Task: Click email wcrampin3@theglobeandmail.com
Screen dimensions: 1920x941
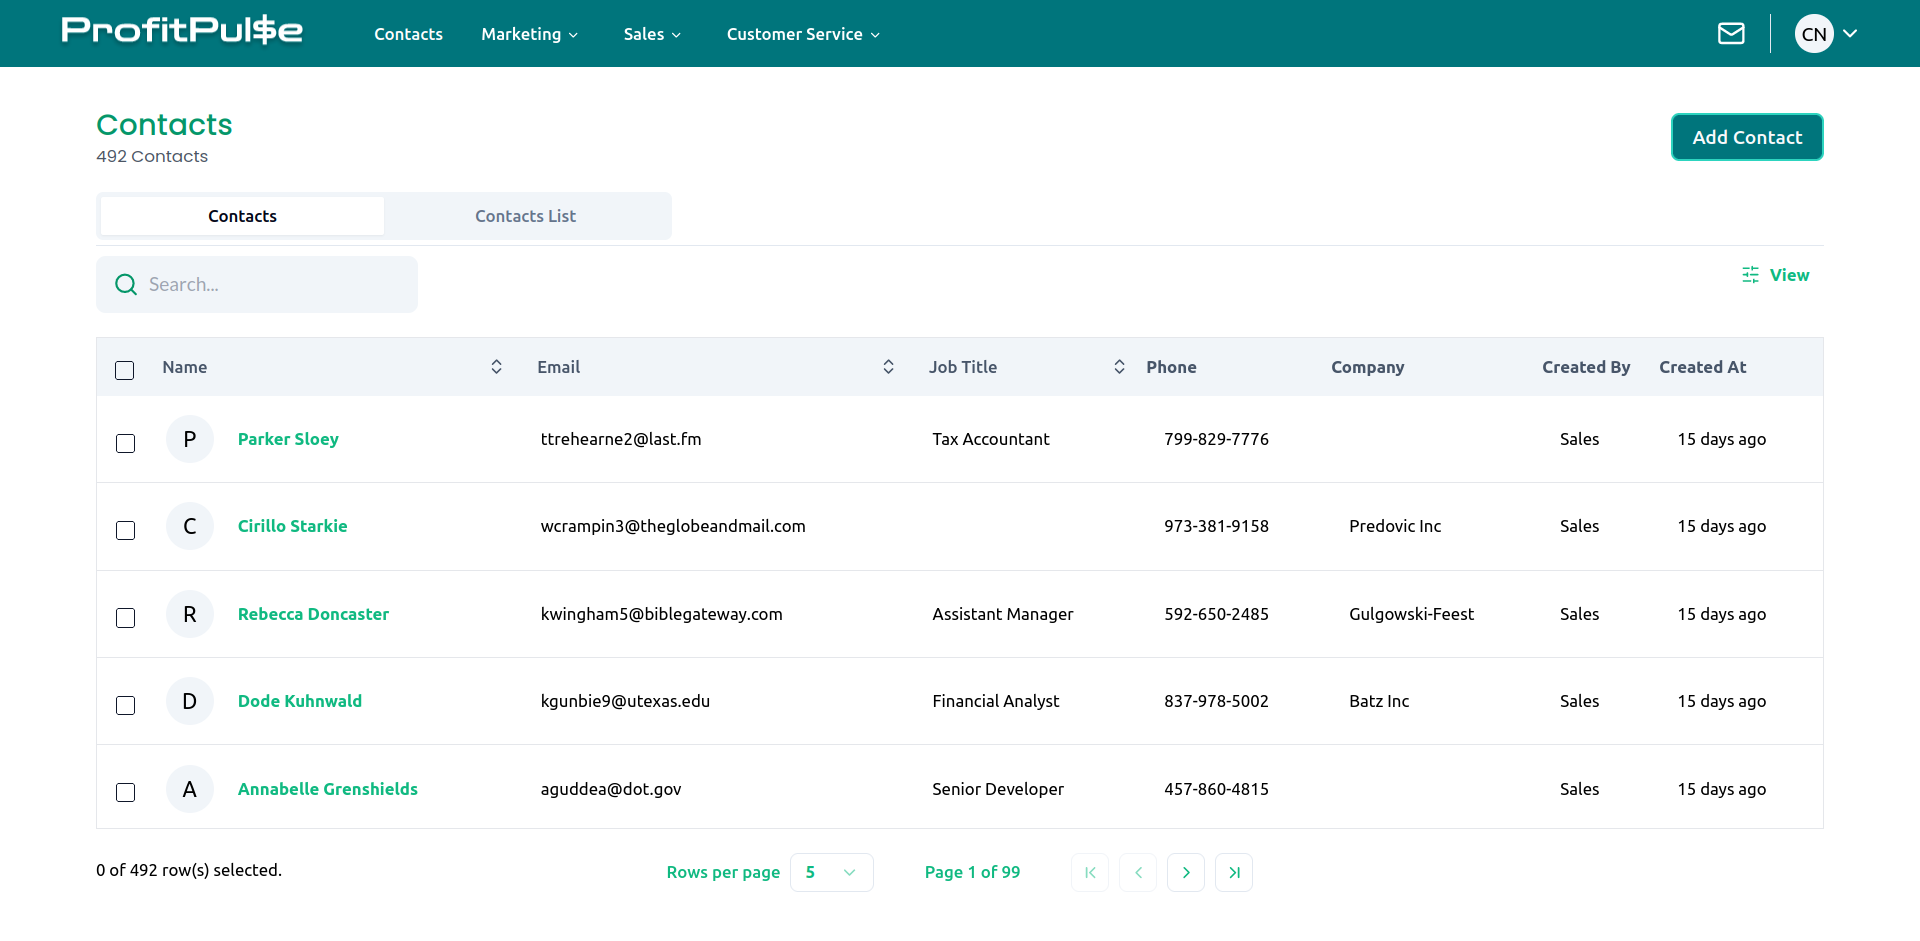Action: coord(673,526)
